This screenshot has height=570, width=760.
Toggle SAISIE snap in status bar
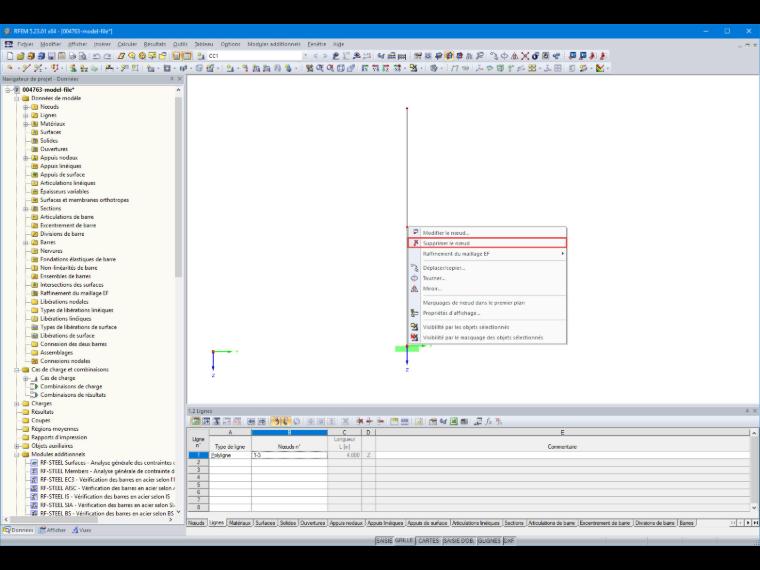point(384,540)
